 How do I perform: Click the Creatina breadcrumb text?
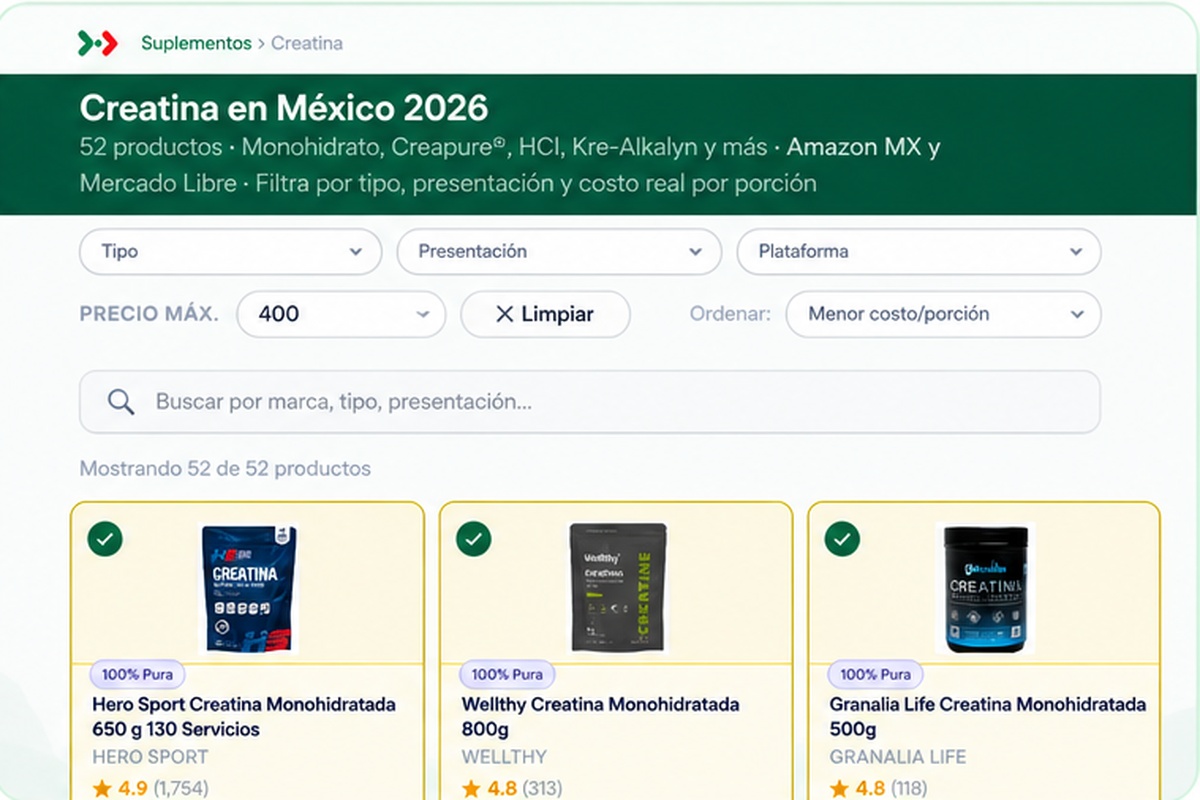[307, 43]
